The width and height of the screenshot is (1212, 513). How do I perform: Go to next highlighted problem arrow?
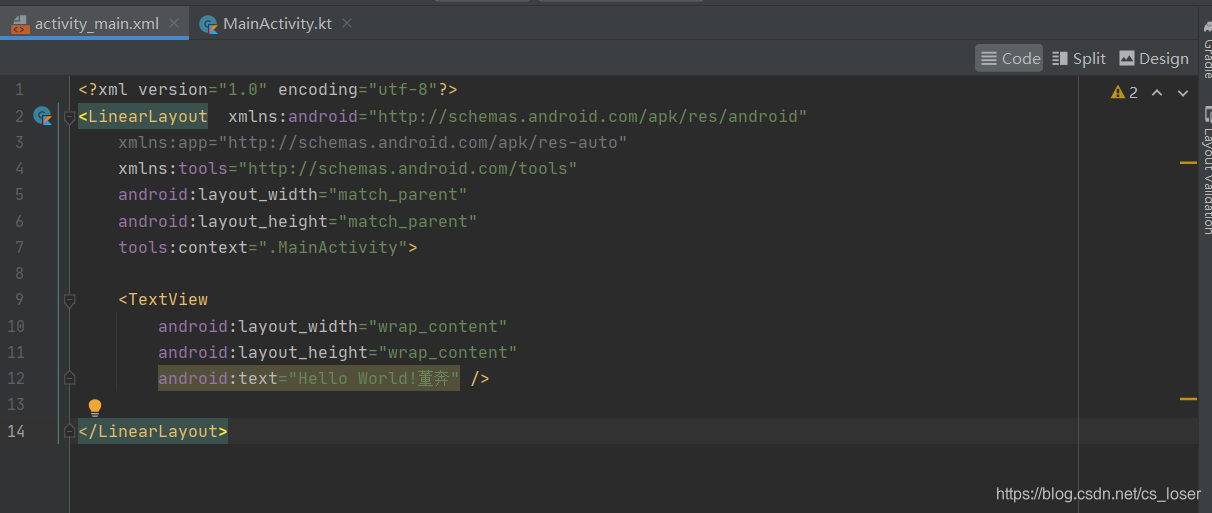1183,92
